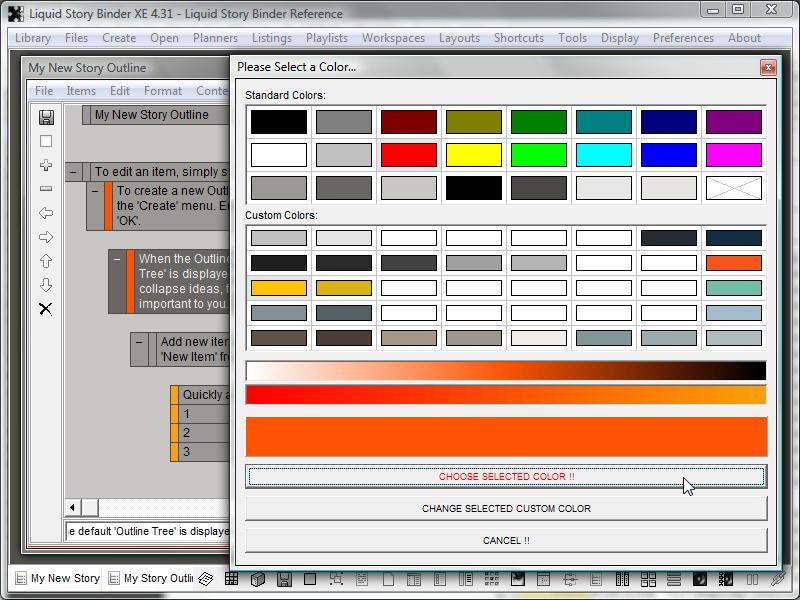Click the right arrow indent icon
This screenshot has height=600, width=800.
(46, 237)
